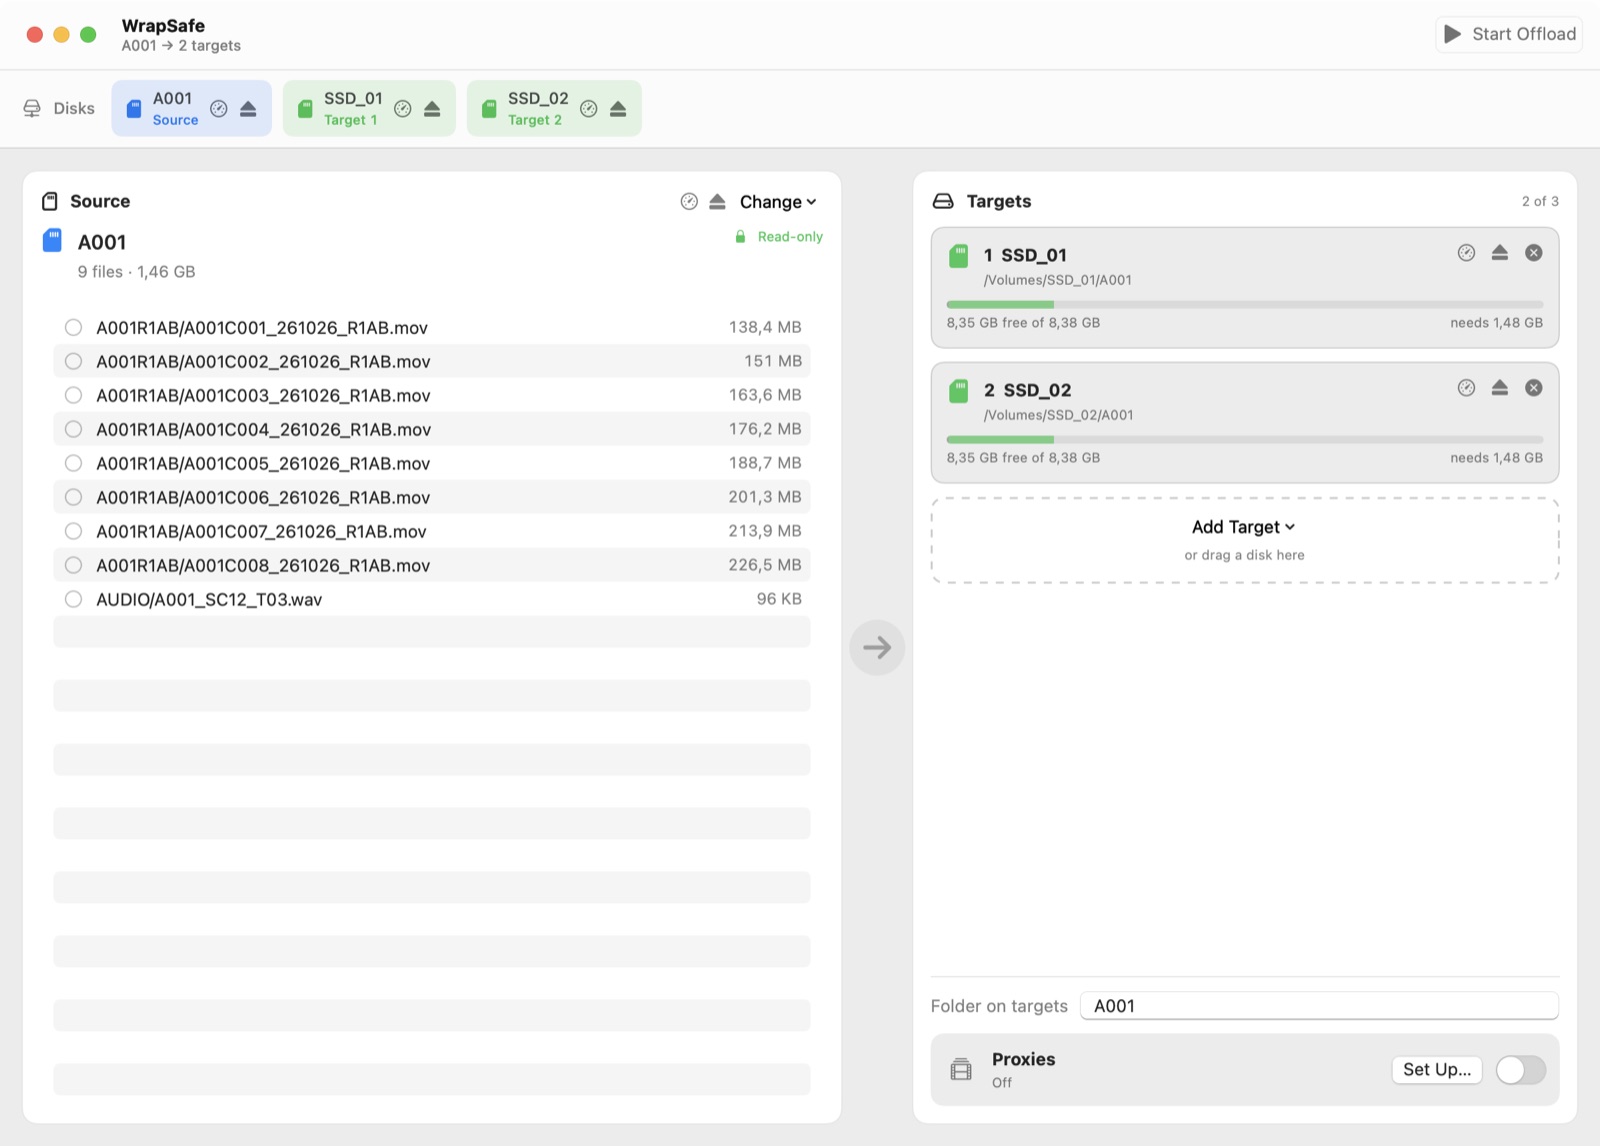
Task: Eject A001 from the disks bar
Action: [248, 109]
